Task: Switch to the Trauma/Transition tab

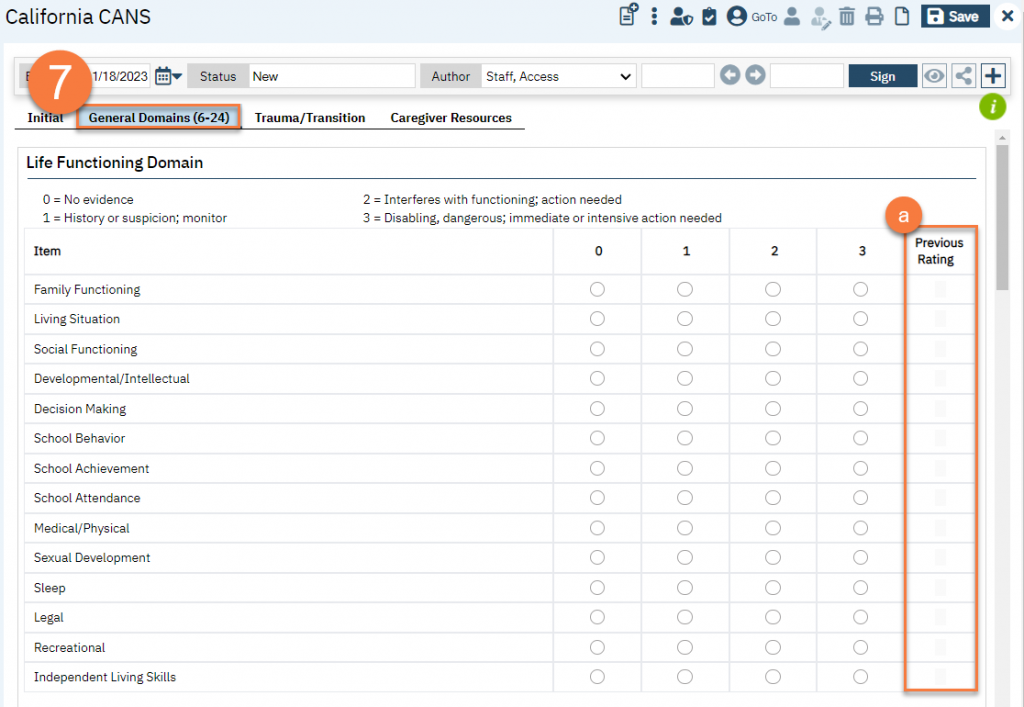Action: 309,118
